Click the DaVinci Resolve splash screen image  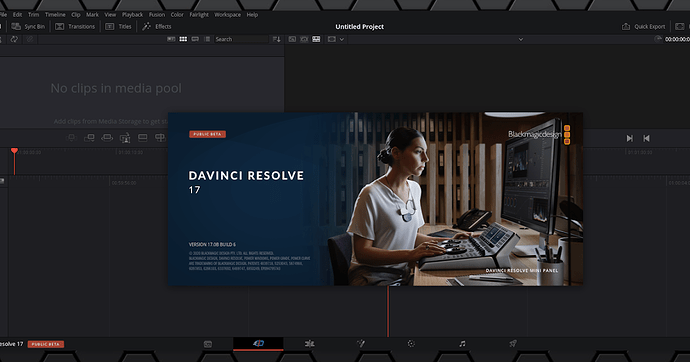[375, 199]
